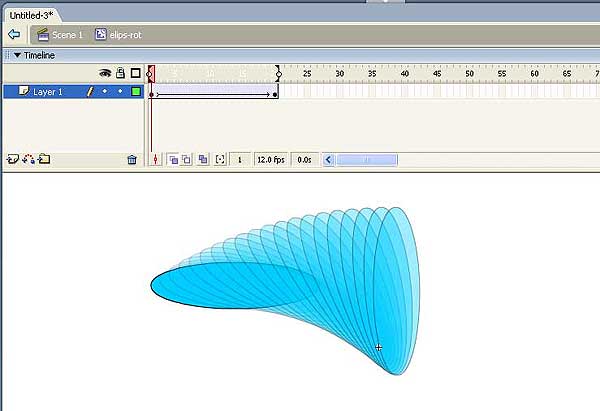Insert a layer folder
This screenshot has width=600, height=411.
44,159
